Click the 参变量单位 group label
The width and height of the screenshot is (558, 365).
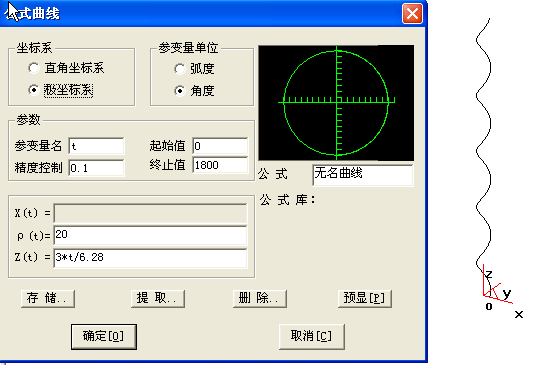(188, 48)
